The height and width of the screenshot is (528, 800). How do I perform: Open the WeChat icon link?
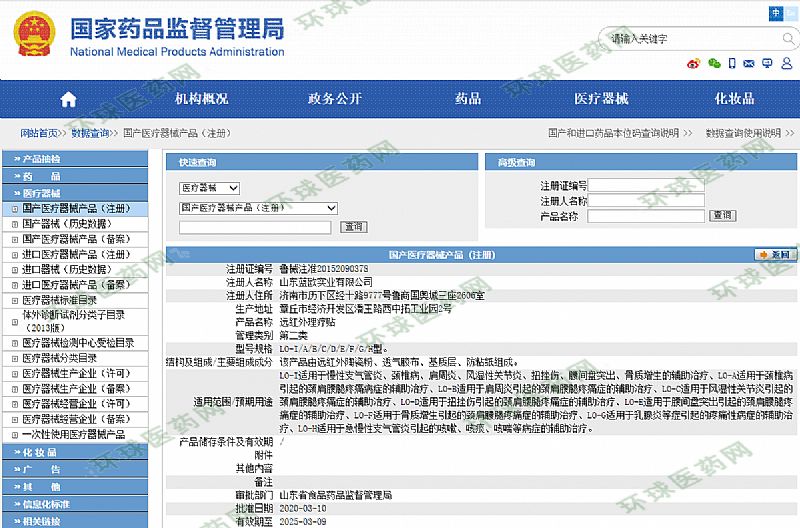tap(713, 63)
